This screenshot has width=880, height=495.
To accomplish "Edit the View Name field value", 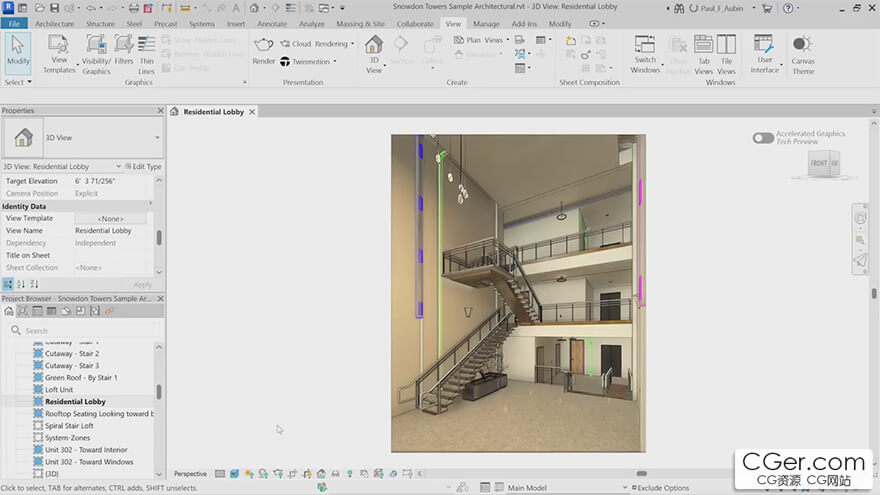I will (110, 231).
